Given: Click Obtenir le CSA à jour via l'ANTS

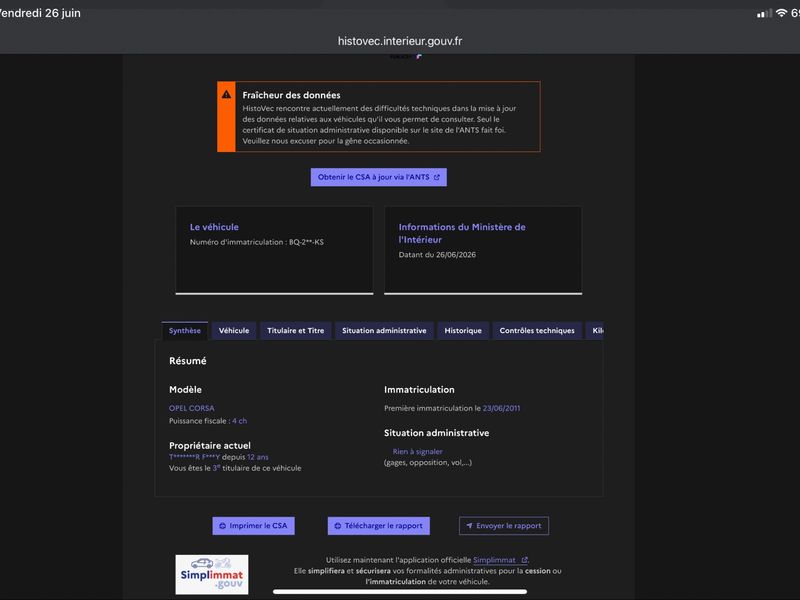Looking at the screenshot, I should tap(379, 177).
